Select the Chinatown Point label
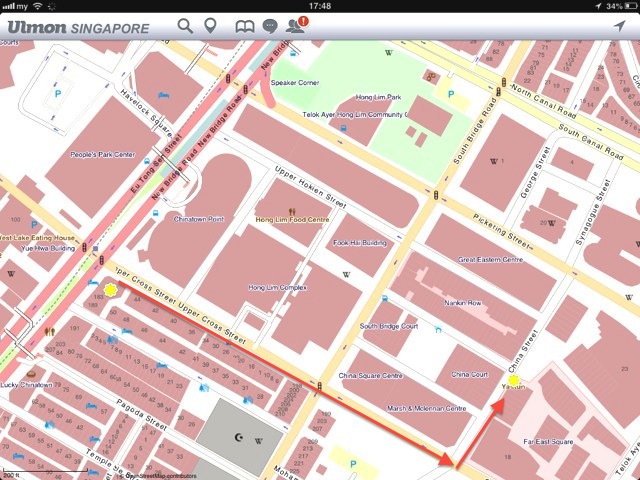Screen dimensions: 640x480 pos(199,219)
